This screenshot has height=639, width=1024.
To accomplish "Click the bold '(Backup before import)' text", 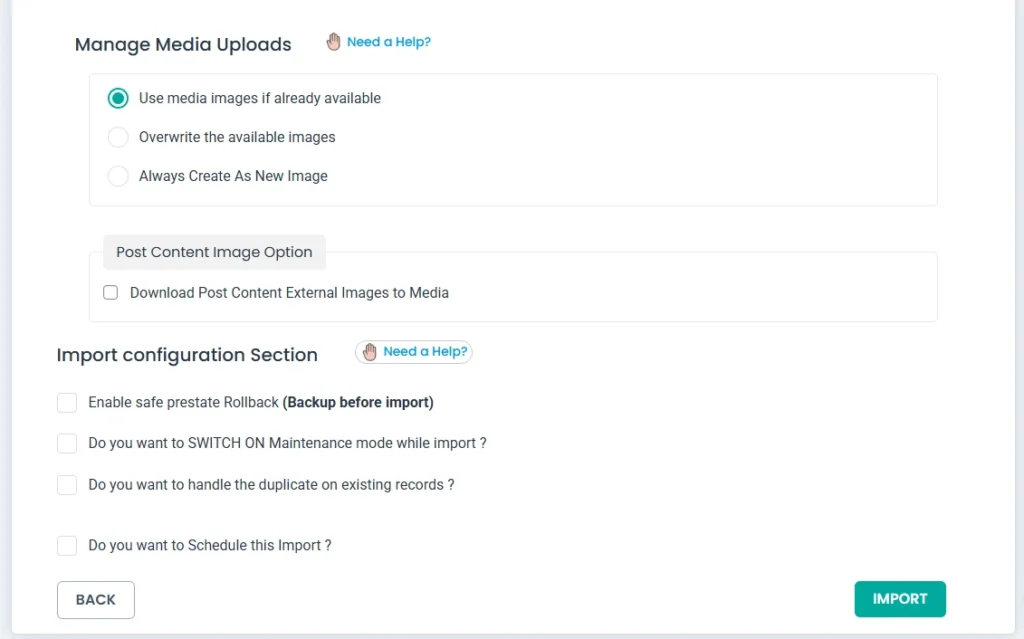I will [358, 403].
